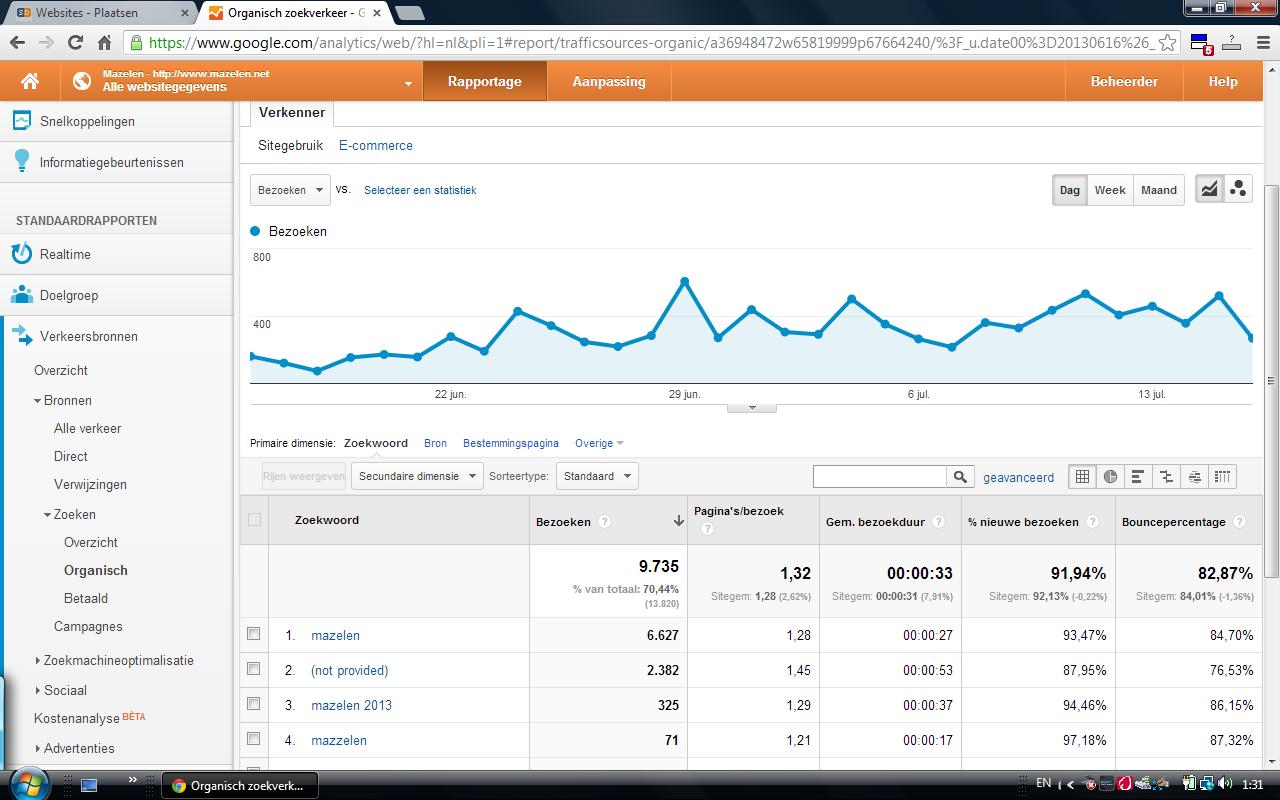Image resolution: width=1280 pixels, height=800 pixels.
Task: Open Kostenanalyse BÈTA report
Action: tap(90, 718)
